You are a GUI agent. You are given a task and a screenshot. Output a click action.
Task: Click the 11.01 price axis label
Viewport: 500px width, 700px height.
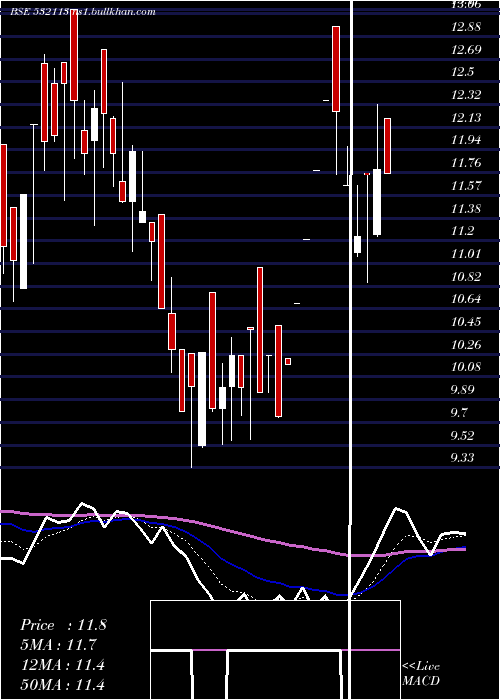point(466,254)
